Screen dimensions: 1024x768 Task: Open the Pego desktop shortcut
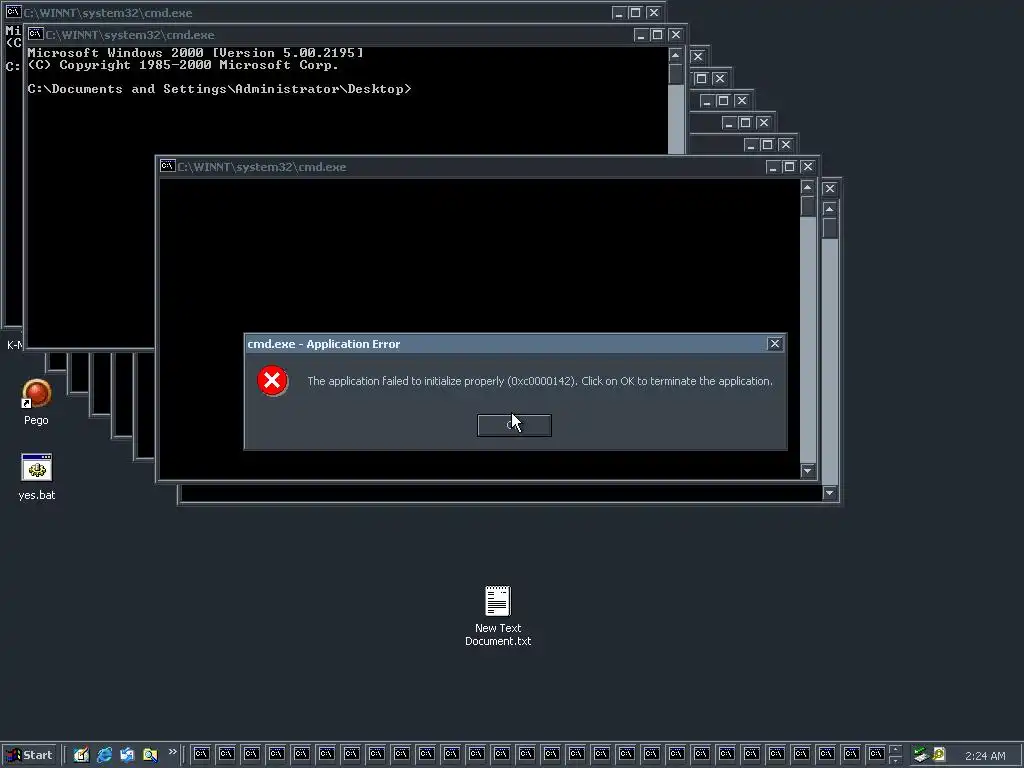click(36, 402)
